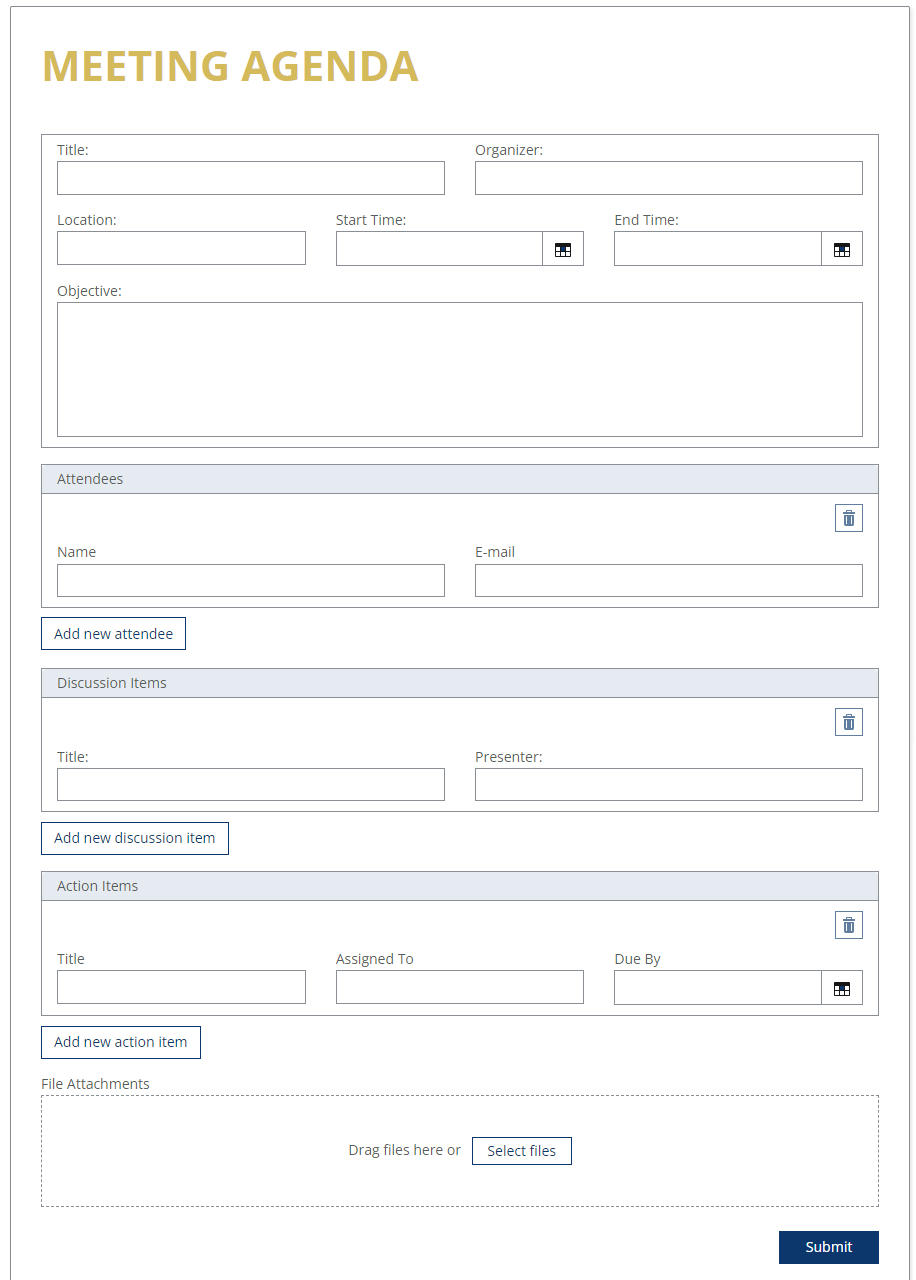
Task: Focus the attendee Name field
Action: 251,580
